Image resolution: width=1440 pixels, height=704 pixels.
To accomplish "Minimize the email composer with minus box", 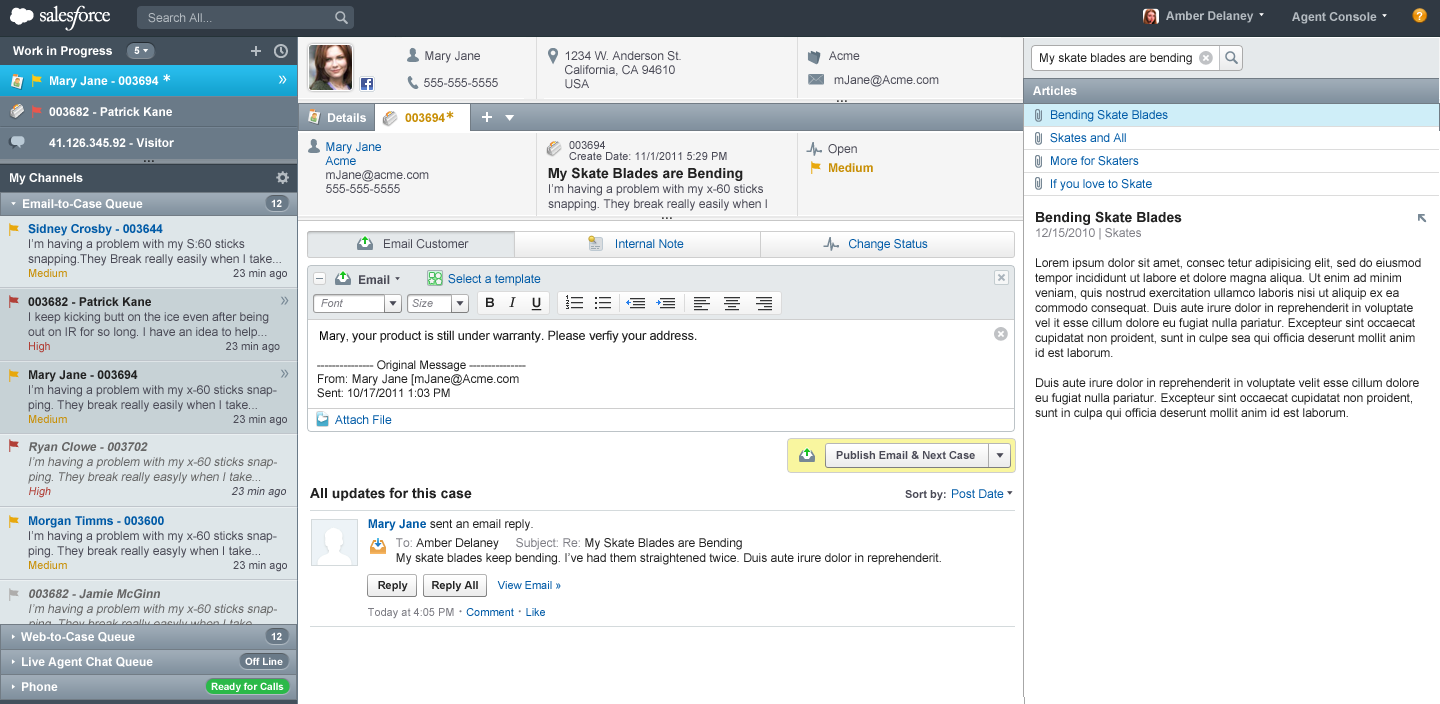I will coord(320,279).
